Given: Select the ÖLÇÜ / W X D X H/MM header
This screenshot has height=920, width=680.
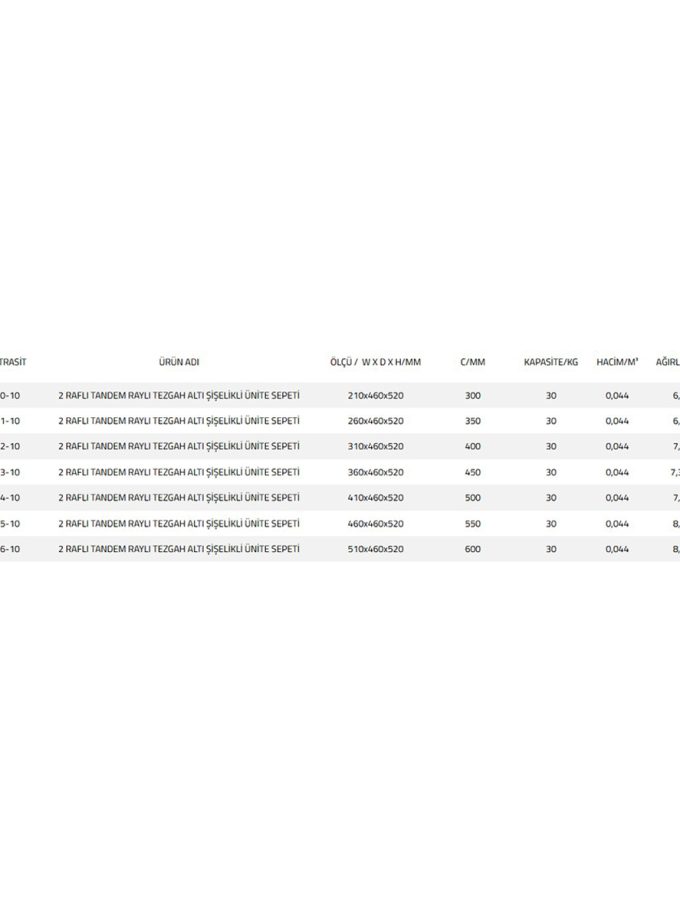Looking at the screenshot, I should pyautogui.click(x=375, y=361).
